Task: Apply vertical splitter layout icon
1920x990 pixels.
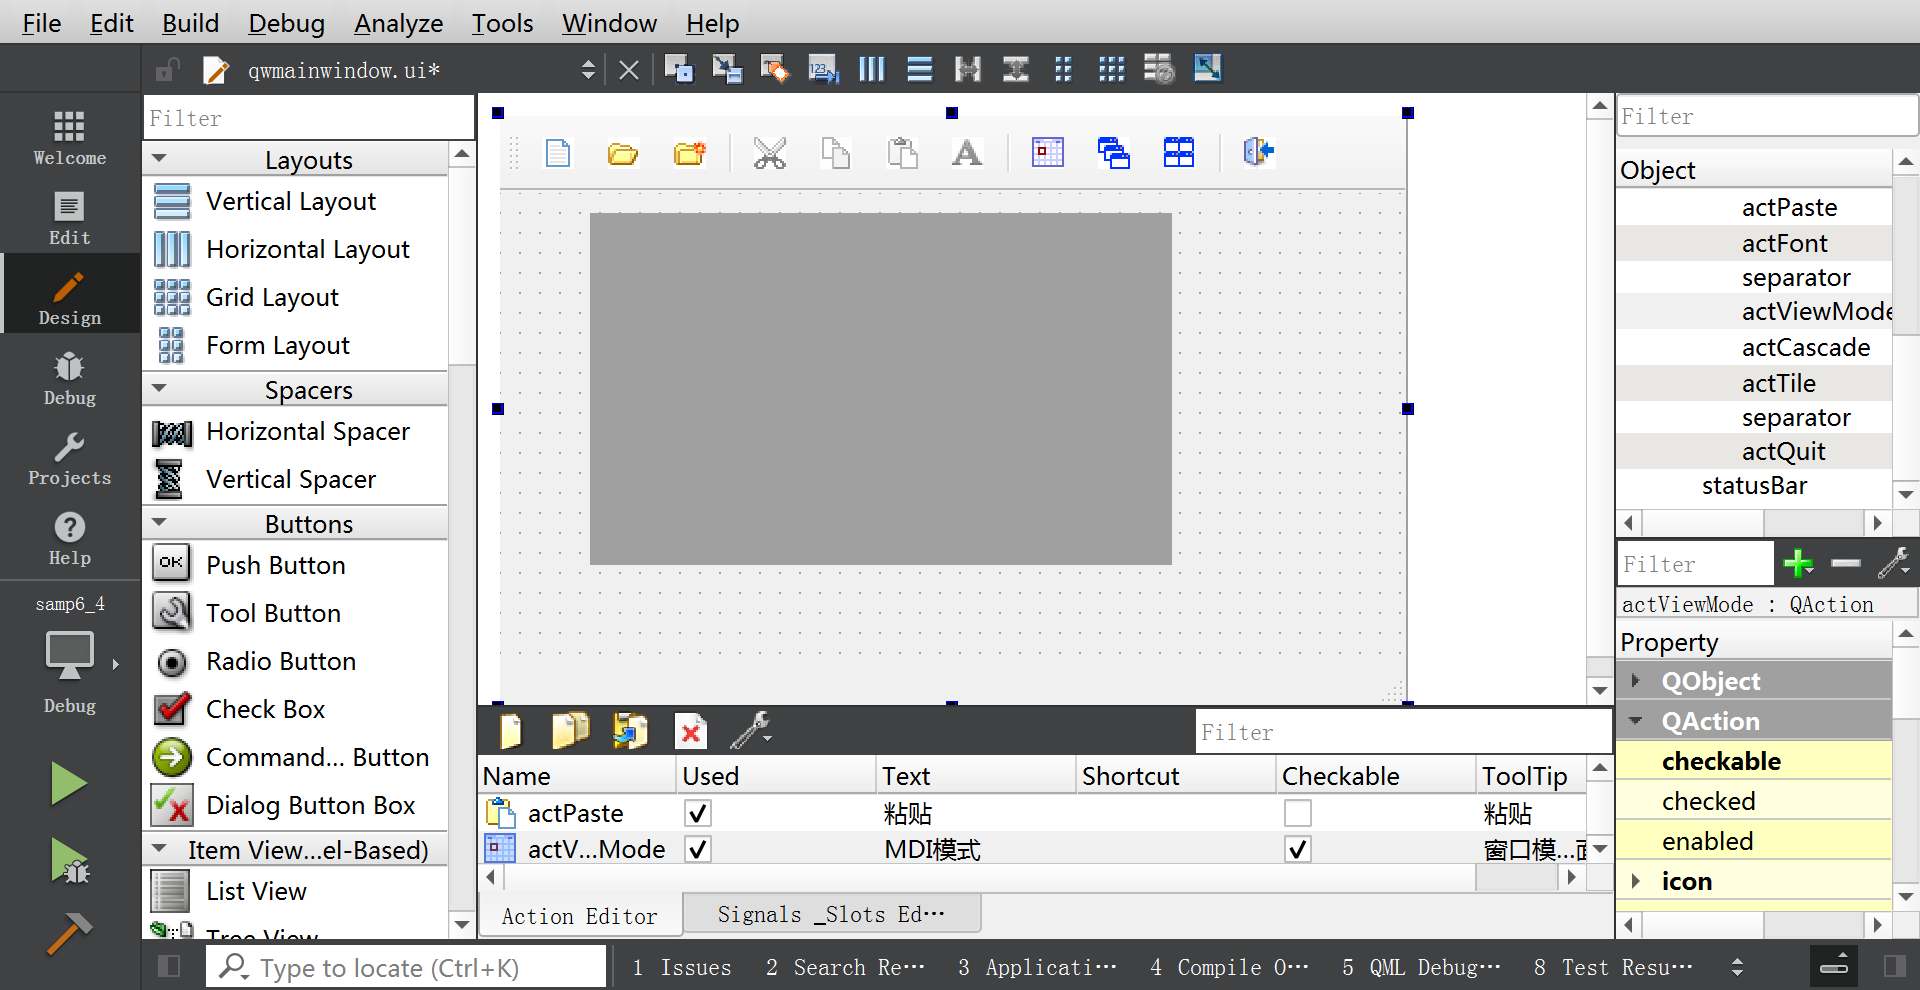Action: pos(1015,69)
